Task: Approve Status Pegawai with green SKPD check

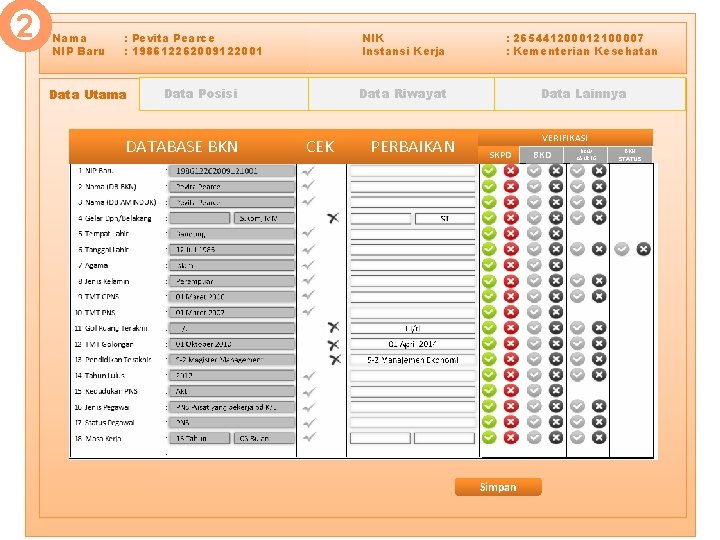Action: (x=489, y=422)
